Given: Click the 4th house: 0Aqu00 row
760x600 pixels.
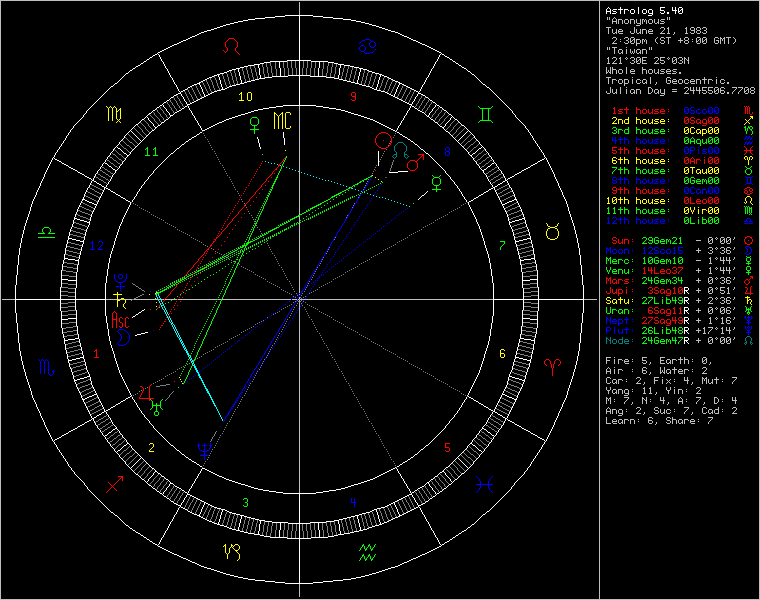Looking at the screenshot, I should coord(682,141).
